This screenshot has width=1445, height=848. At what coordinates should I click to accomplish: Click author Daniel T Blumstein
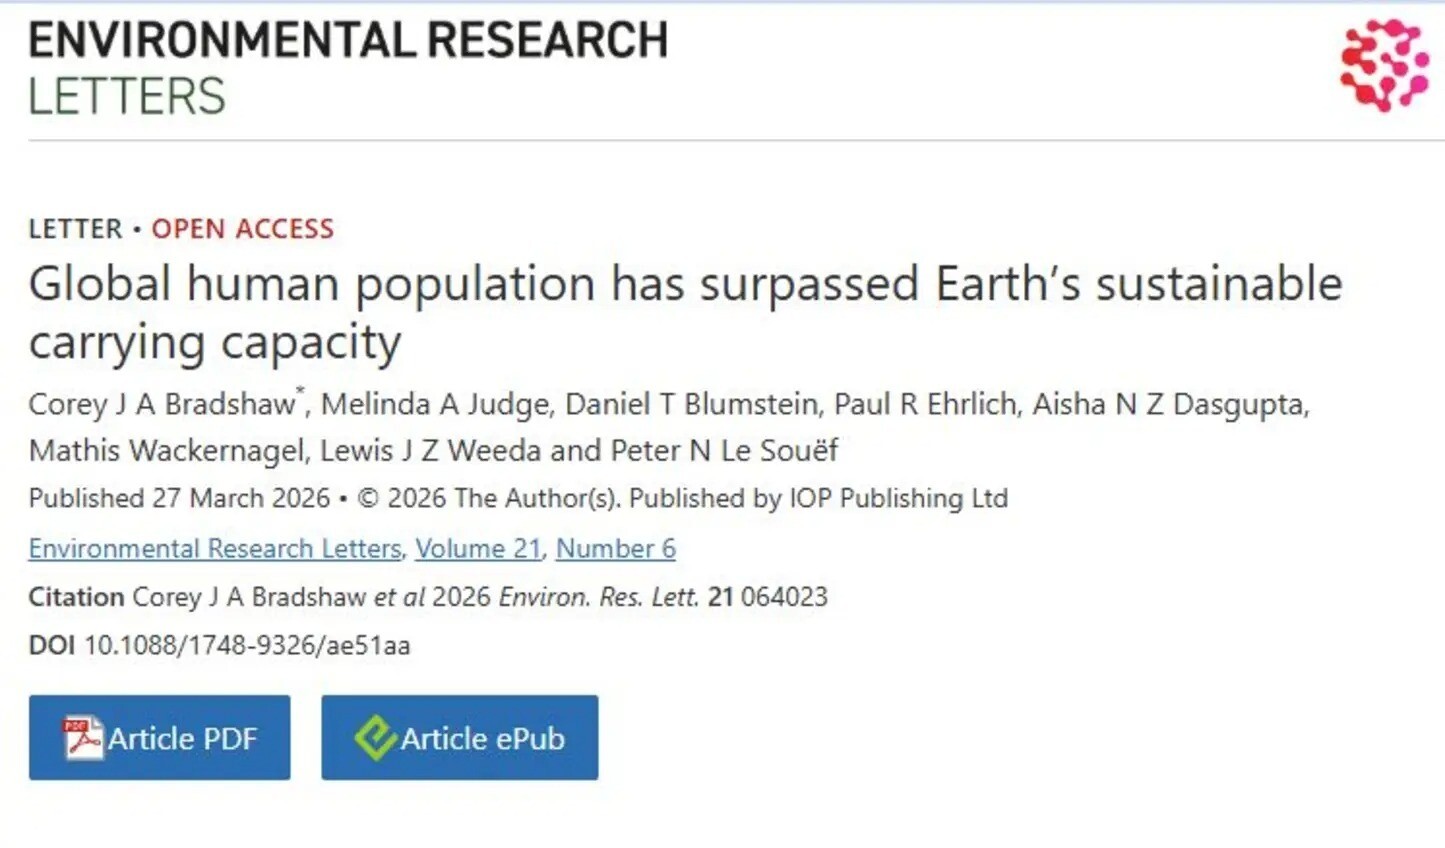click(x=691, y=404)
